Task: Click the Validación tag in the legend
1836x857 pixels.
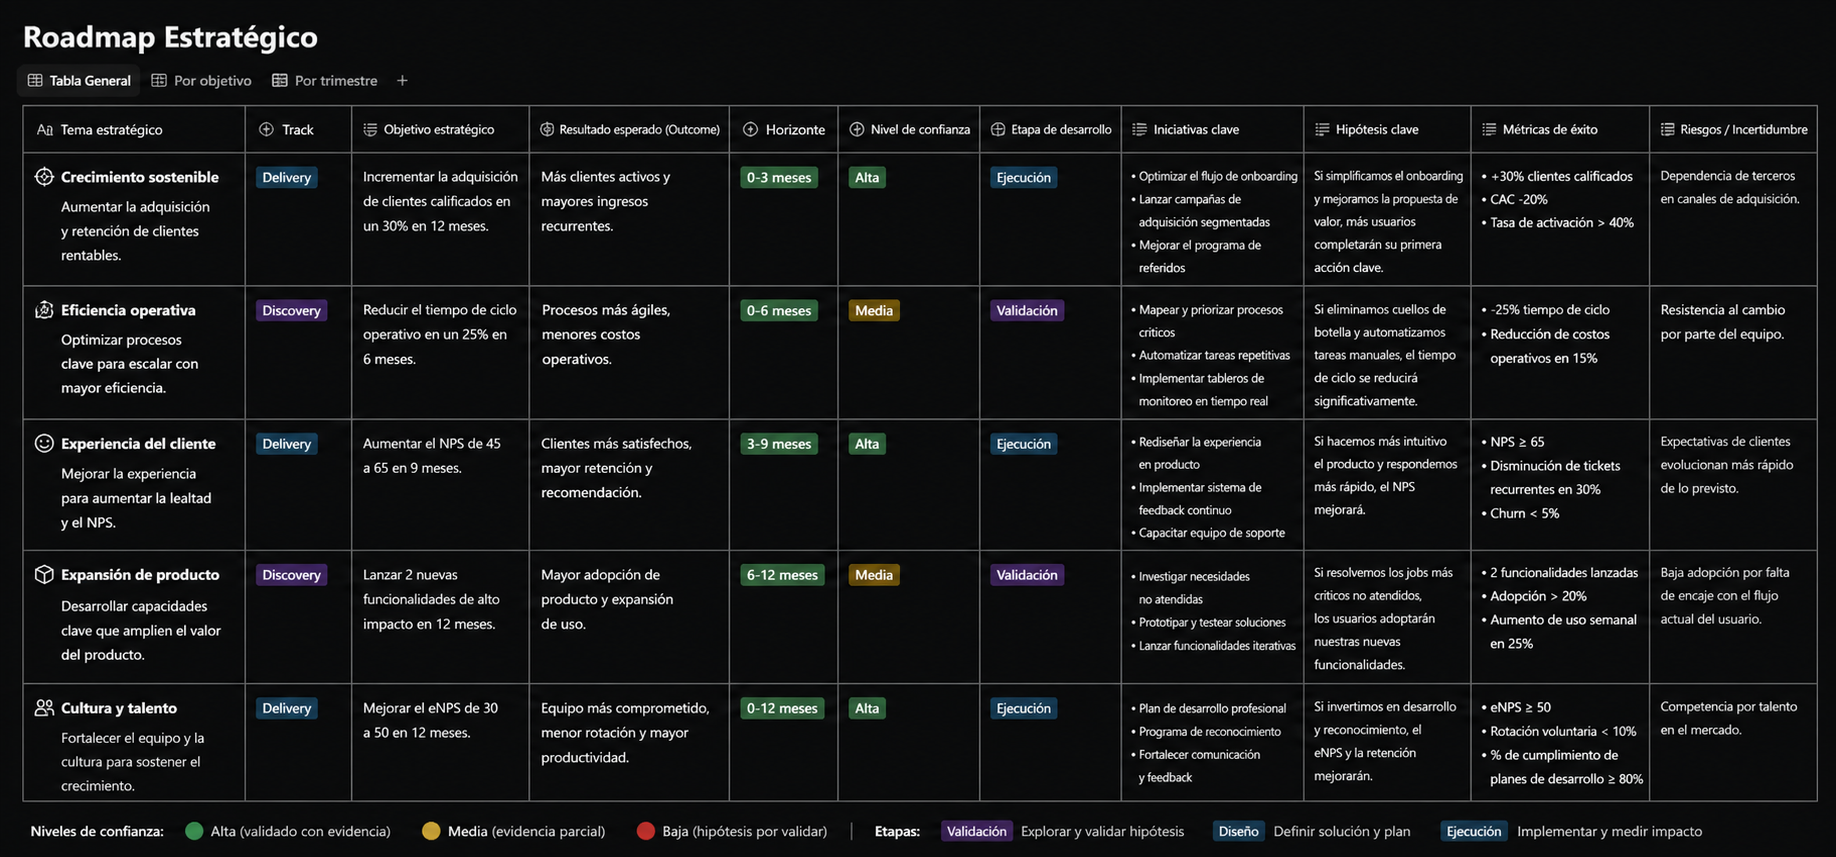Action: 977,831
